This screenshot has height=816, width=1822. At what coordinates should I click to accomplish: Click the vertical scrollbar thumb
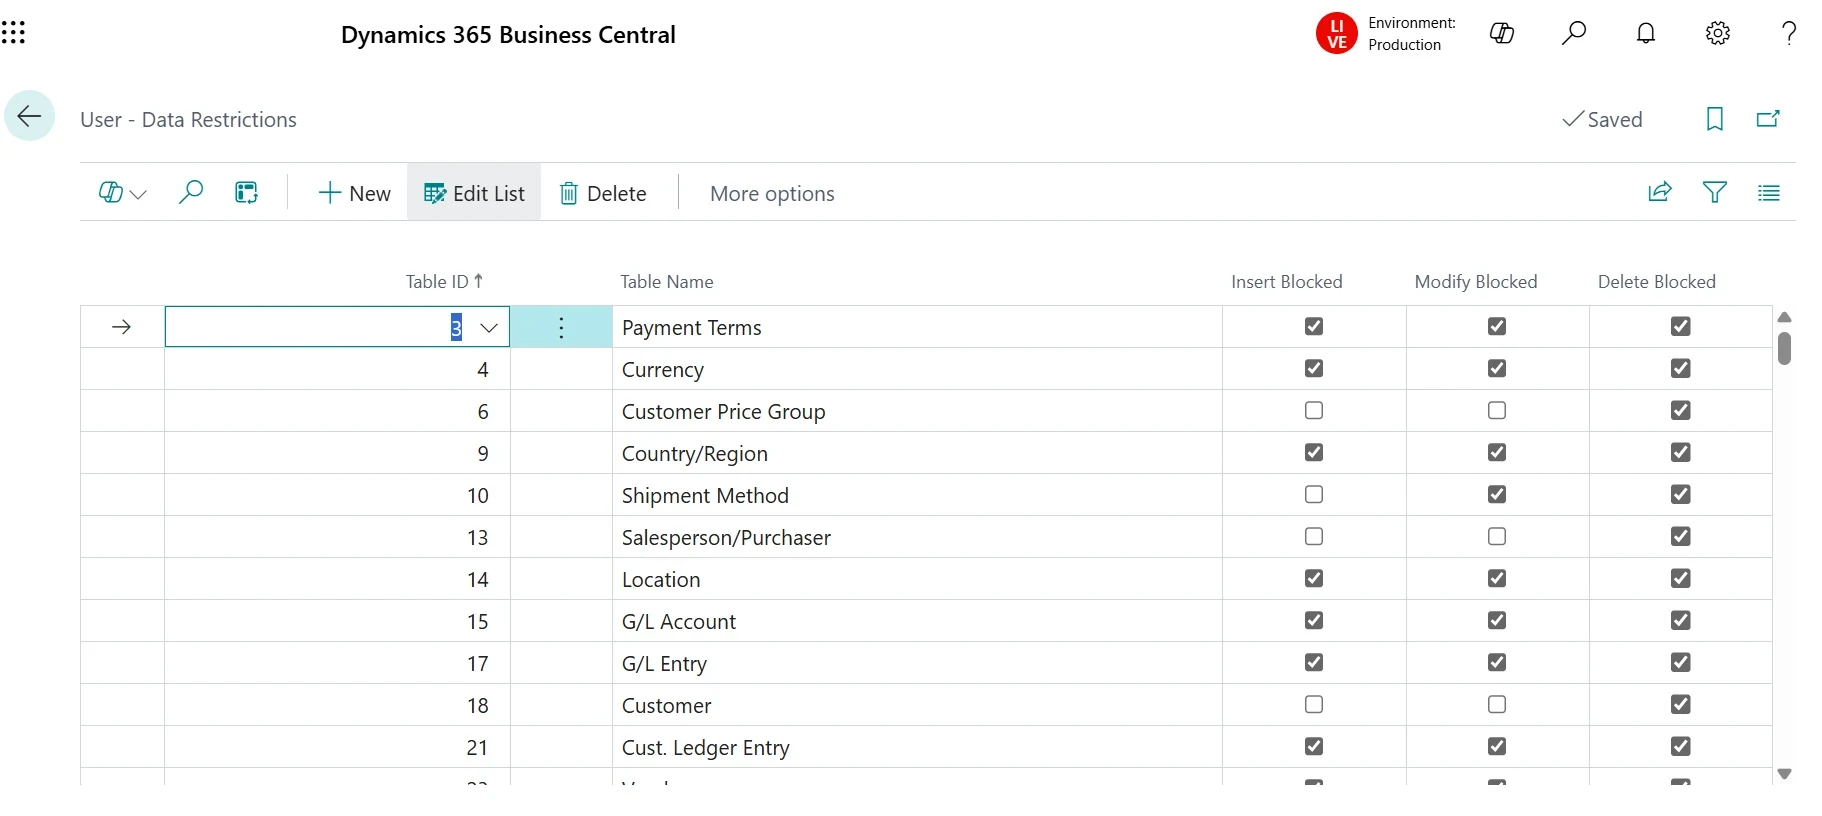tap(1784, 348)
